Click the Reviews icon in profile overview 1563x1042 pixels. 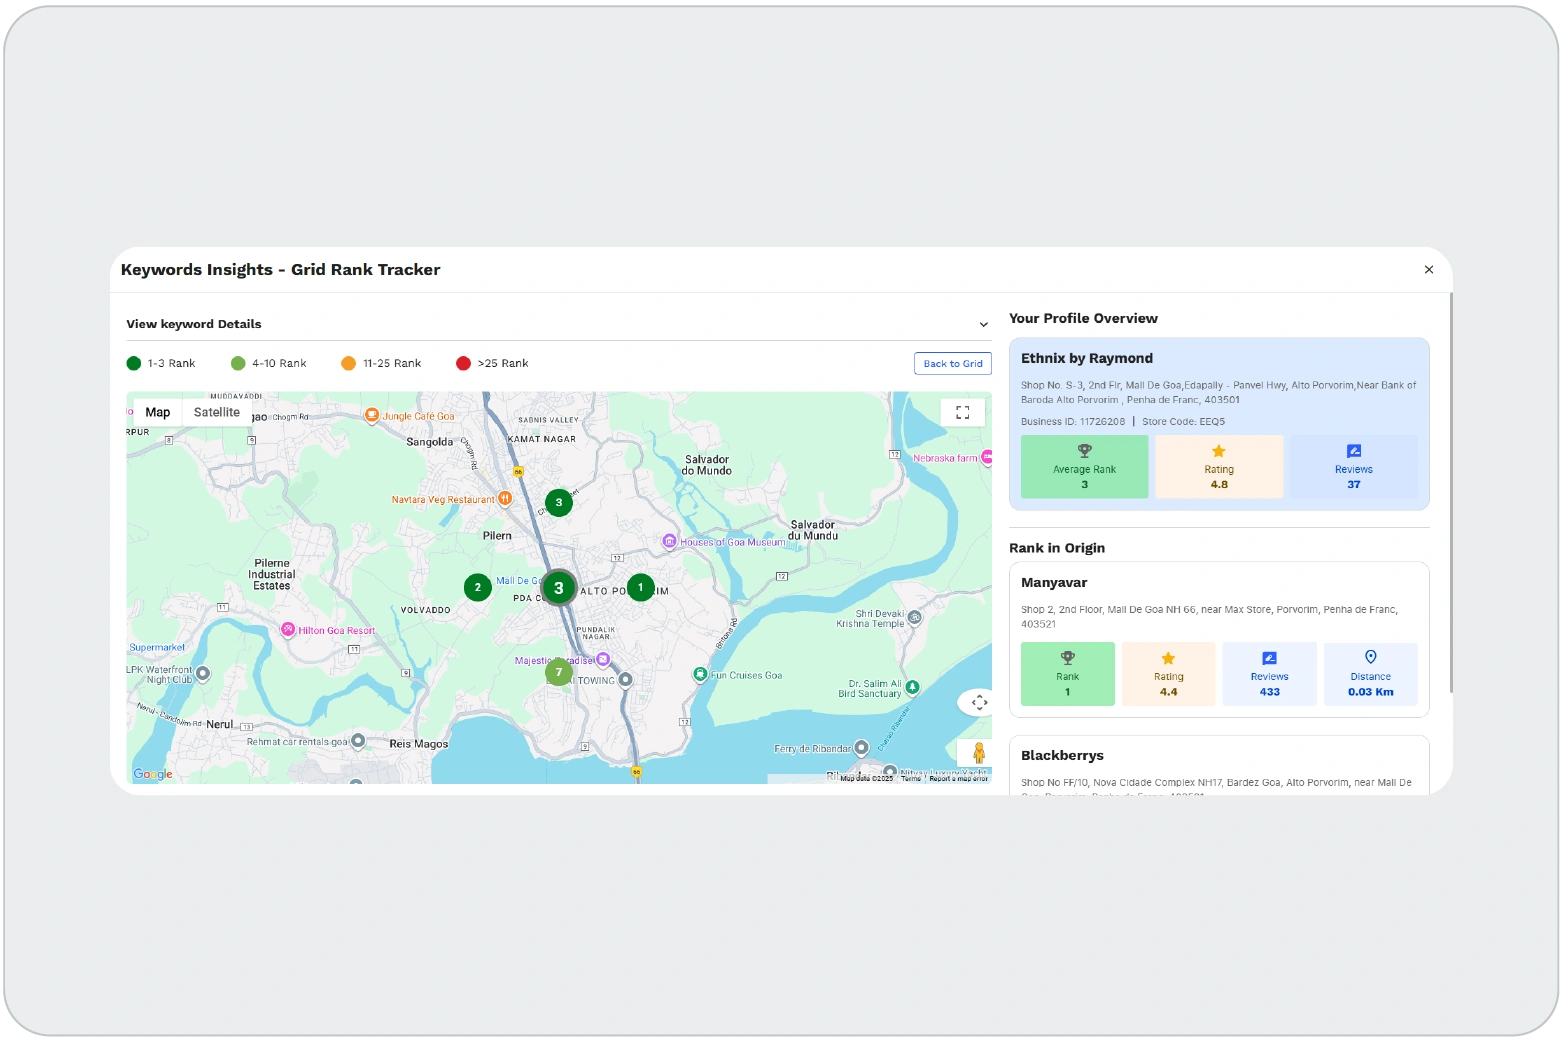coord(1353,451)
